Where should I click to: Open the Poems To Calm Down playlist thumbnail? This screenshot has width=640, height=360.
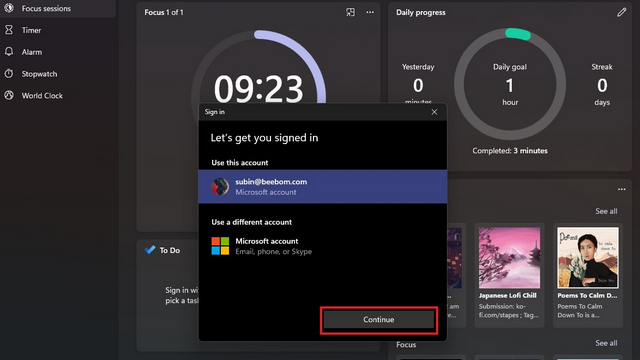click(588, 258)
